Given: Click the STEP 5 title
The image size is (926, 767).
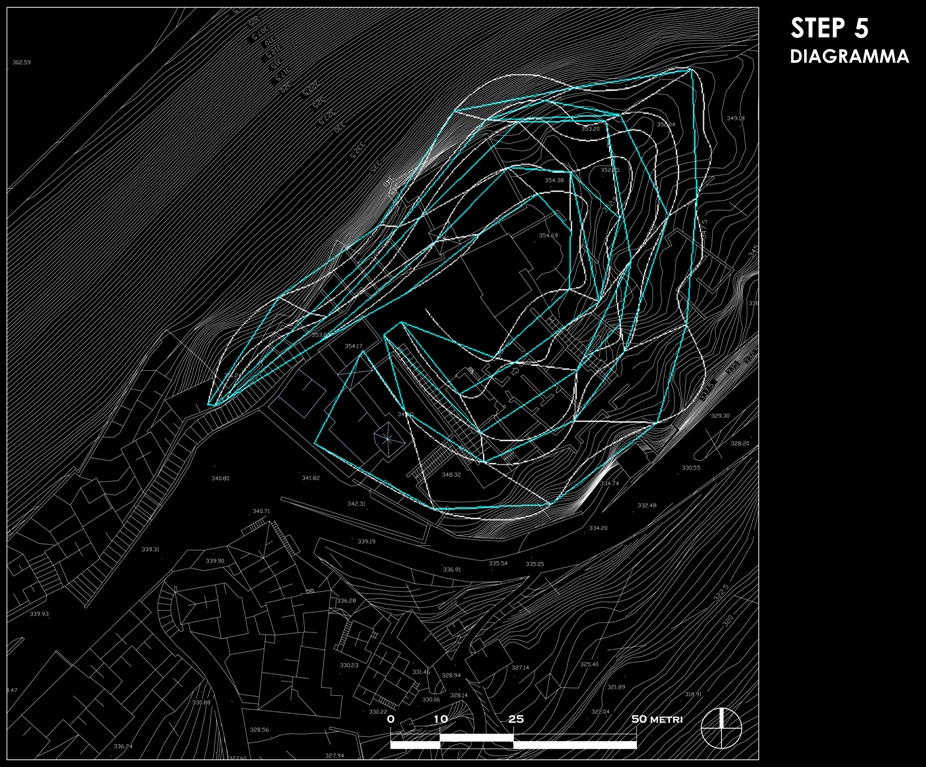Looking at the screenshot, I should tap(829, 28).
